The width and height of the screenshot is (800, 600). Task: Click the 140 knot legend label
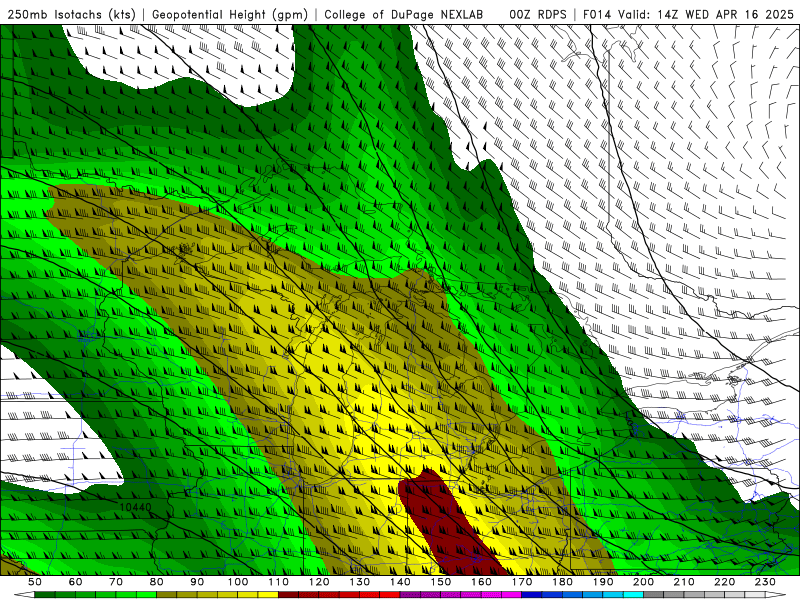400,582
